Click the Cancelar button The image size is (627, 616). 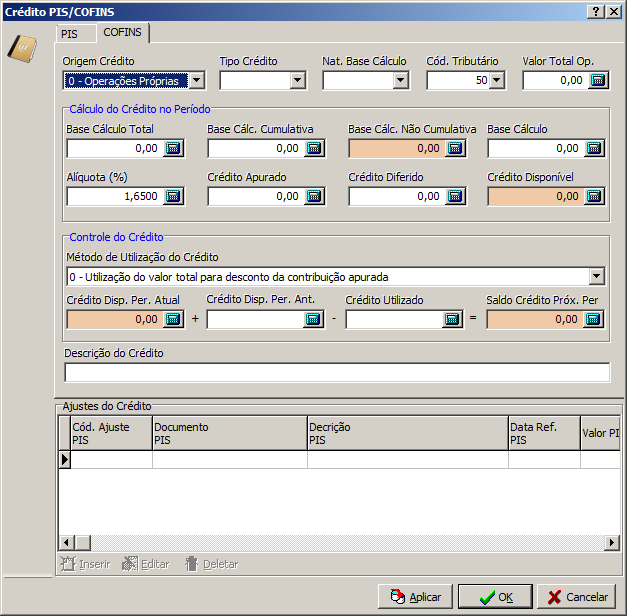point(577,597)
